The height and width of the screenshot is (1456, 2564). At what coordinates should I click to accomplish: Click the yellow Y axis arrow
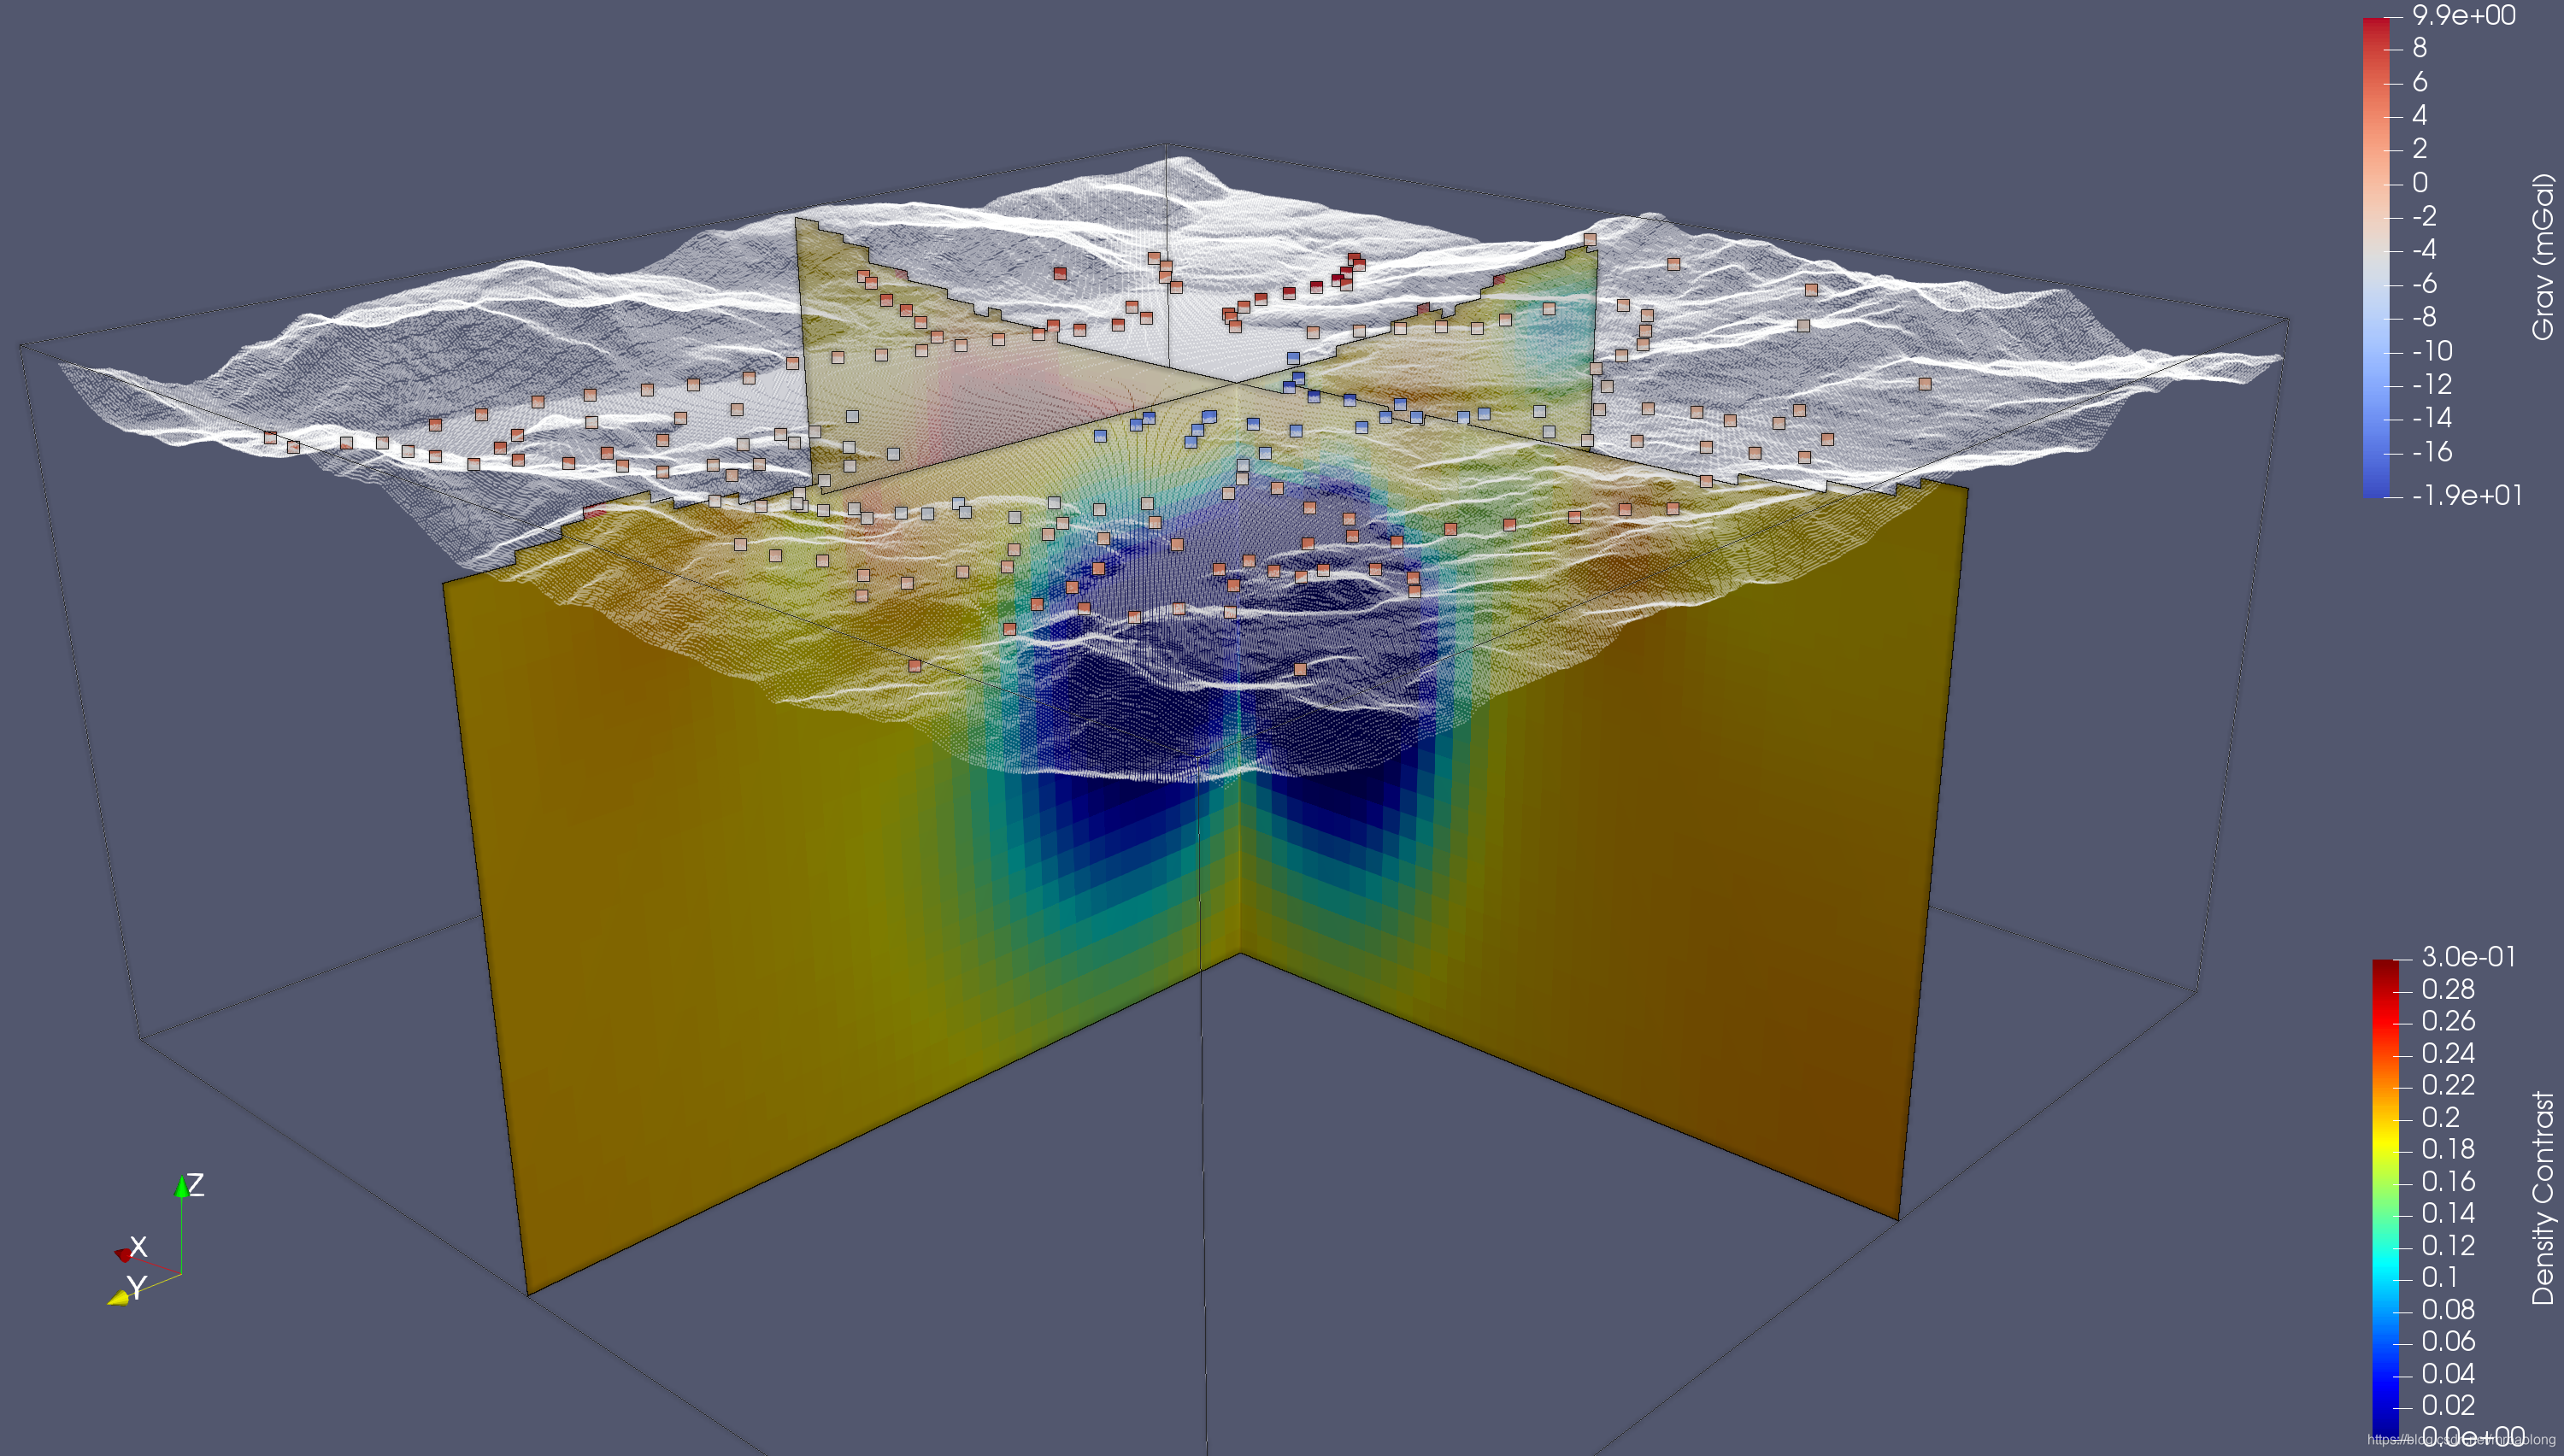coord(118,1297)
